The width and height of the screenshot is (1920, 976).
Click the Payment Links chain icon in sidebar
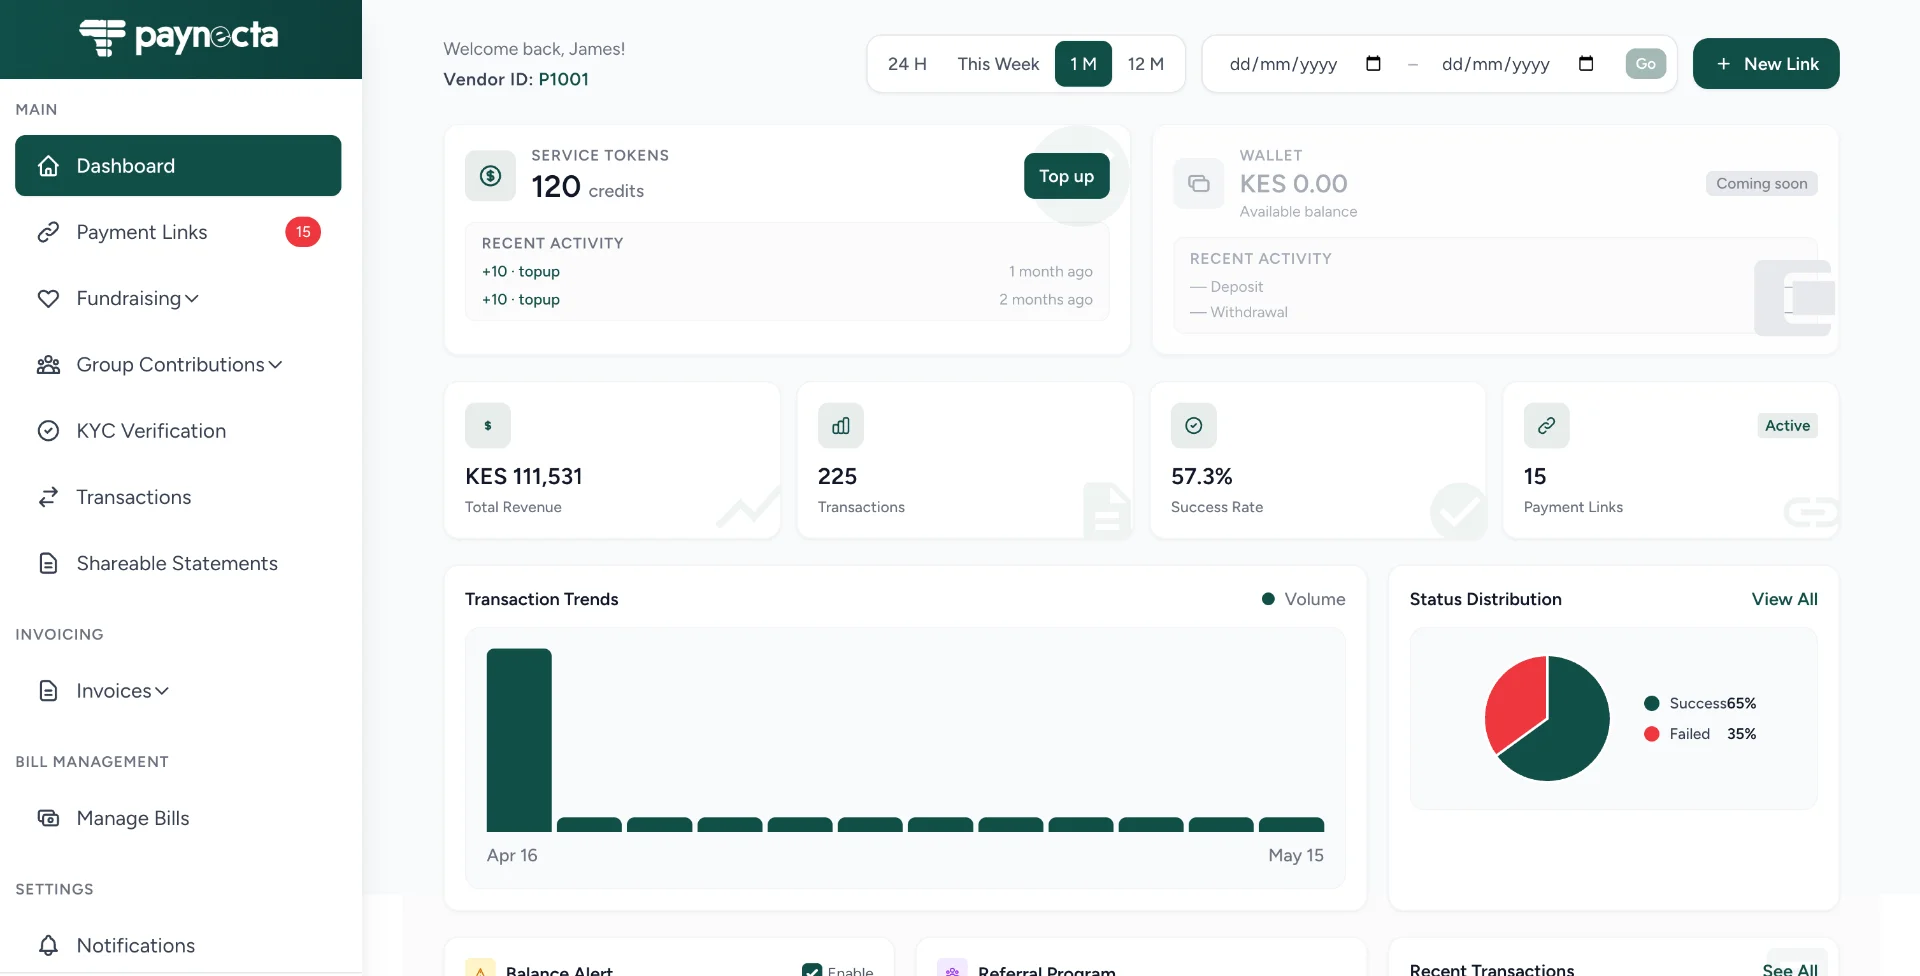(48, 232)
